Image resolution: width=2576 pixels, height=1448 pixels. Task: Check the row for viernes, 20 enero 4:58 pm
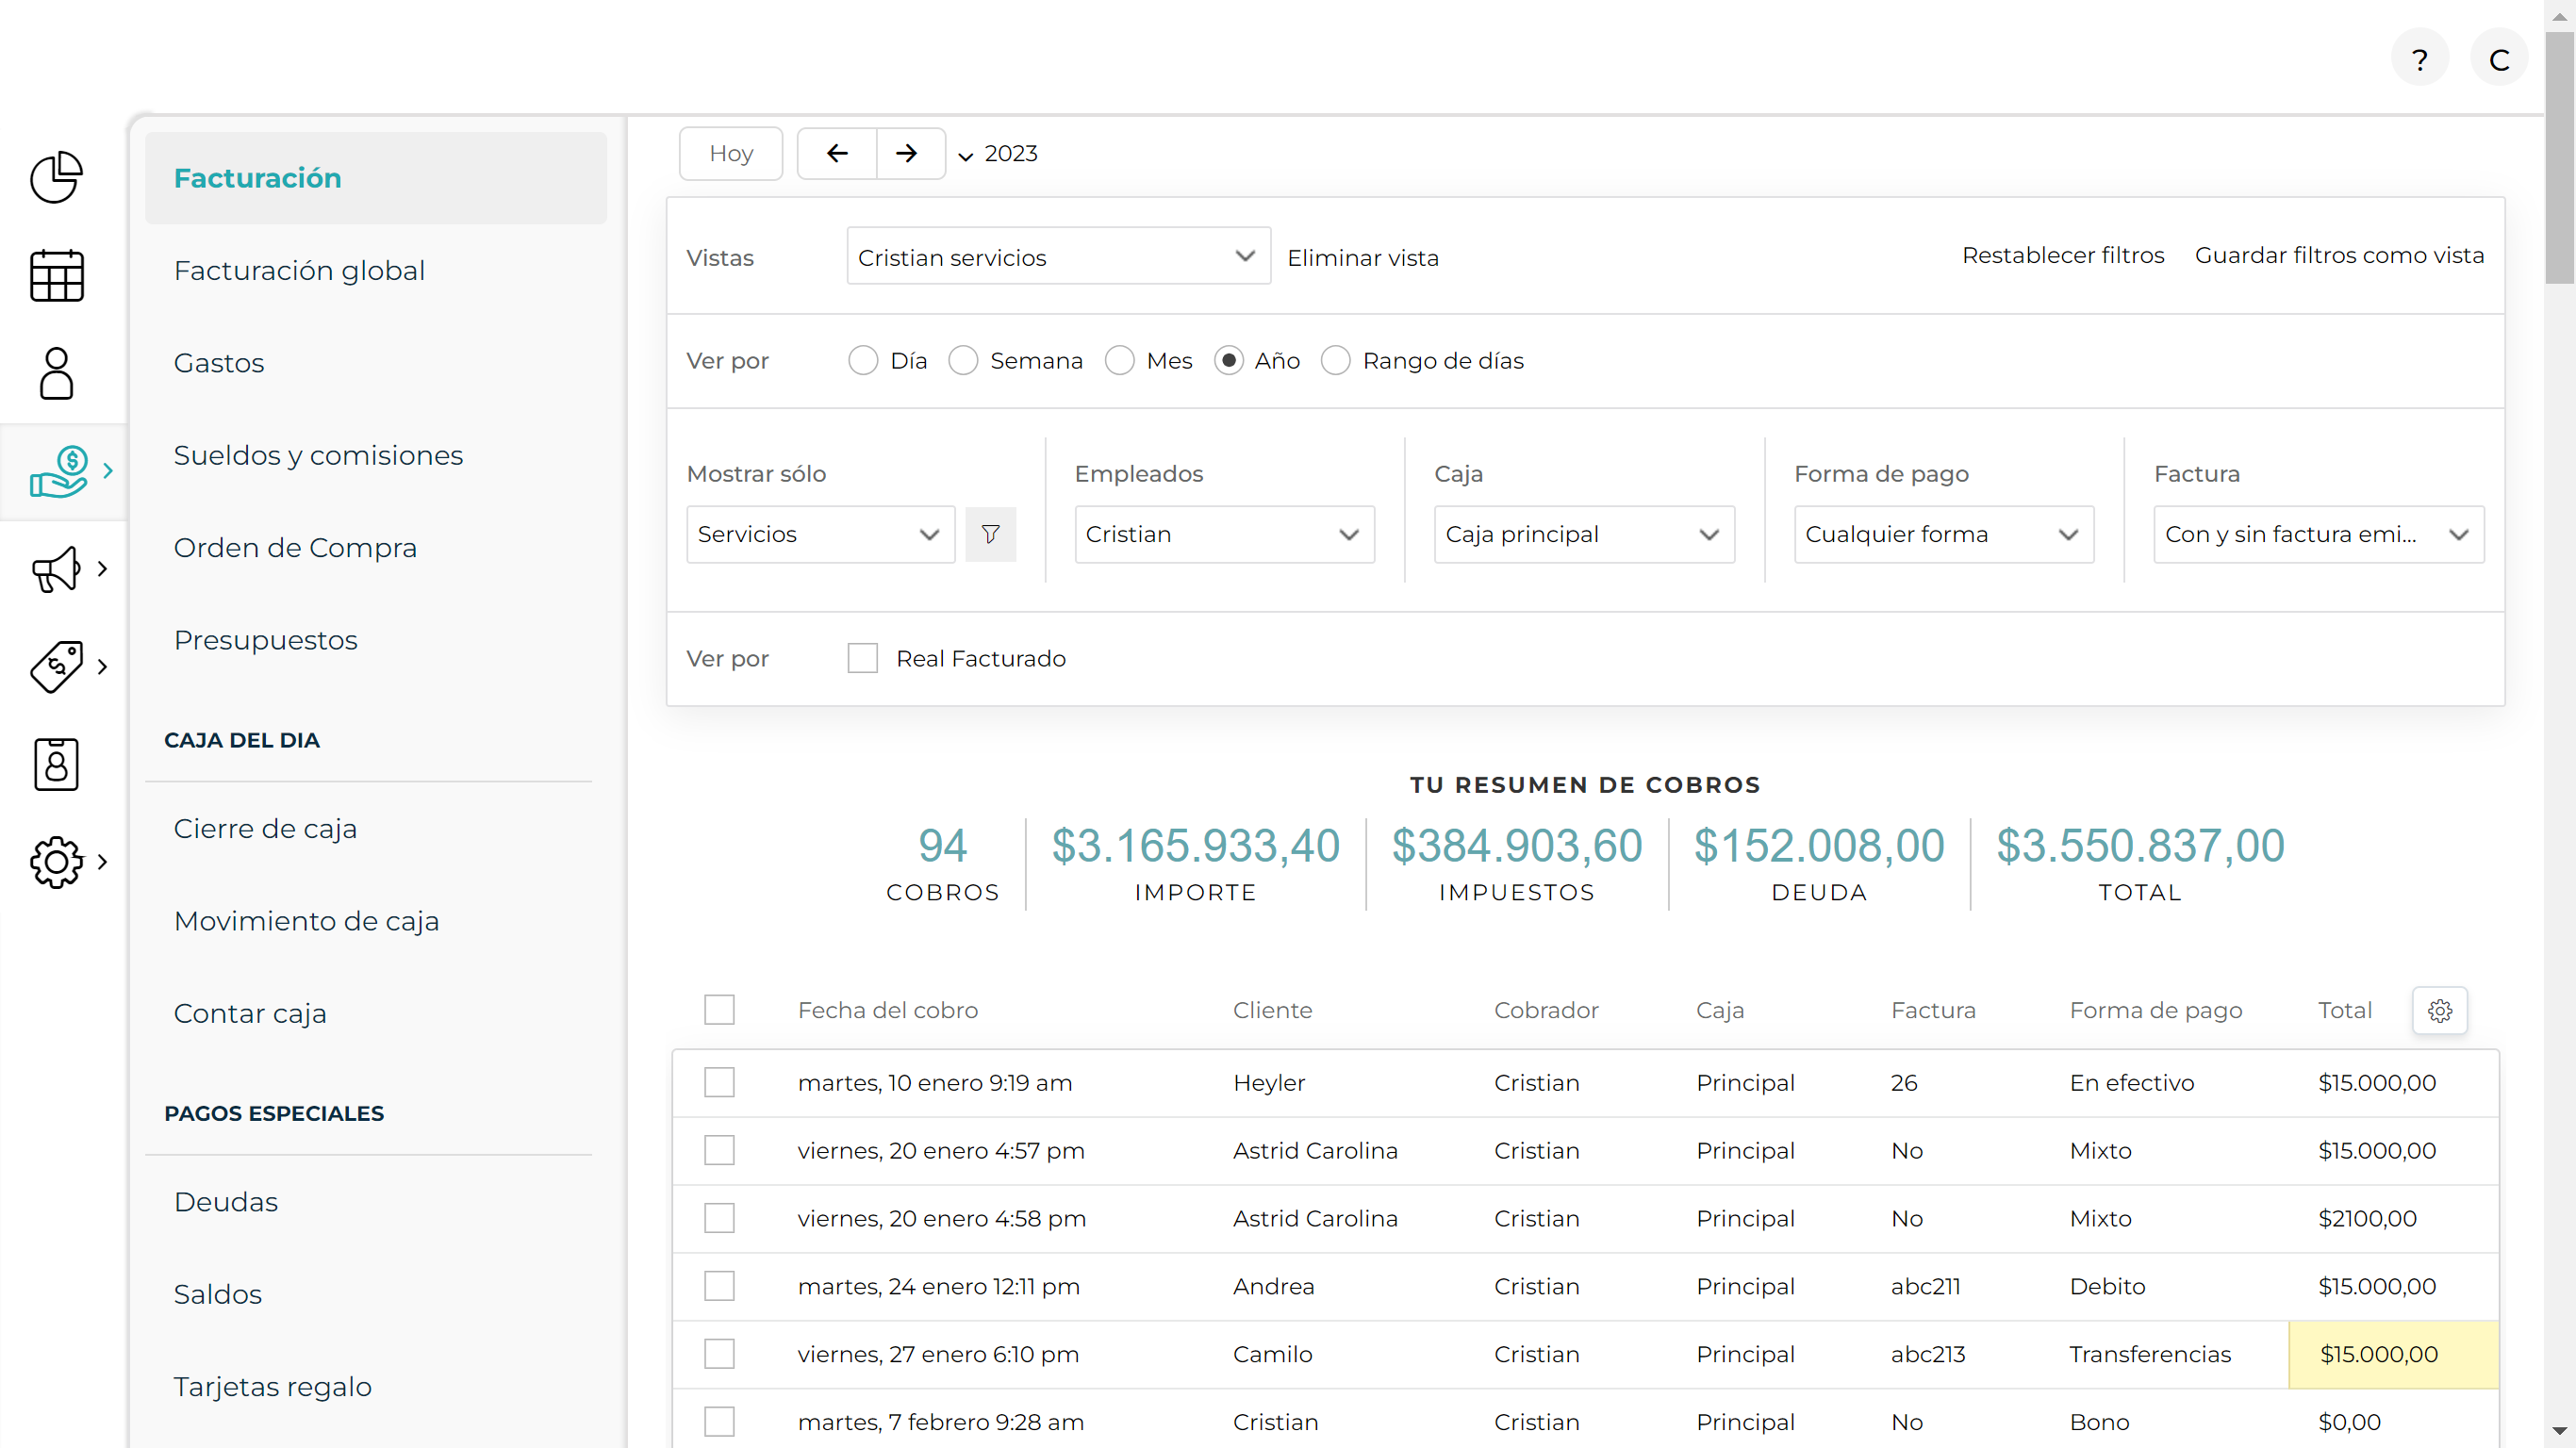point(719,1219)
